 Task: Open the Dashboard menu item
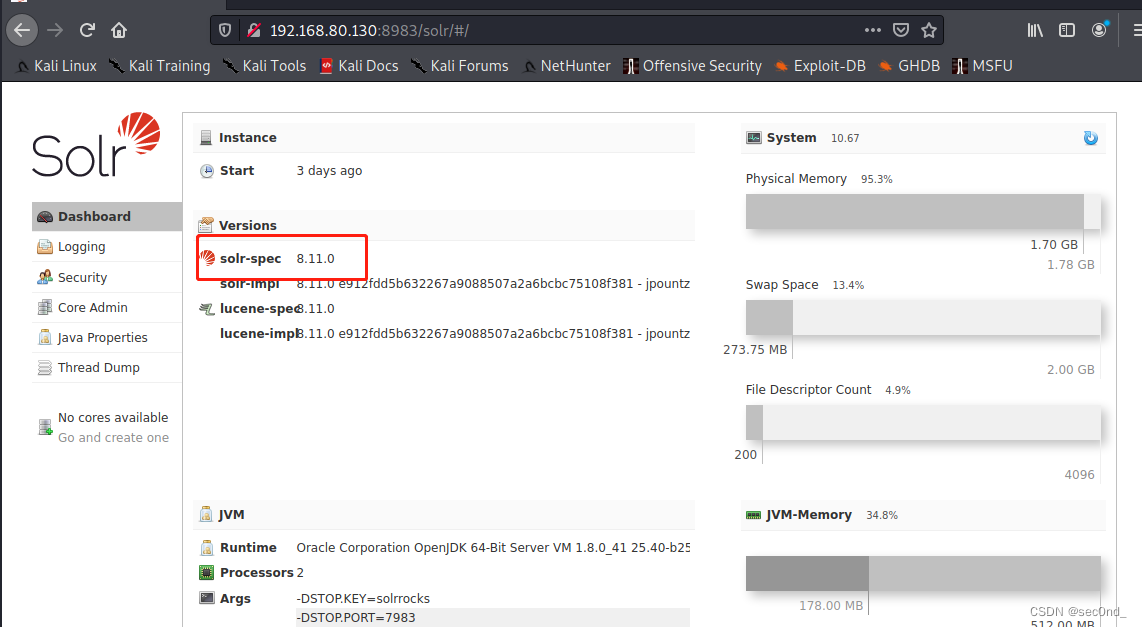(106, 216)
